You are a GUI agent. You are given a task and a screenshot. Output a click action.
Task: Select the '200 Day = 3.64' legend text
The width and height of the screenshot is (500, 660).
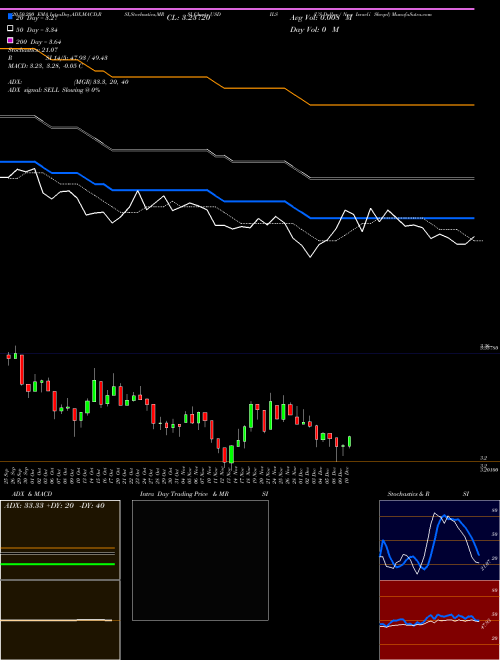[x=39, y=42]
